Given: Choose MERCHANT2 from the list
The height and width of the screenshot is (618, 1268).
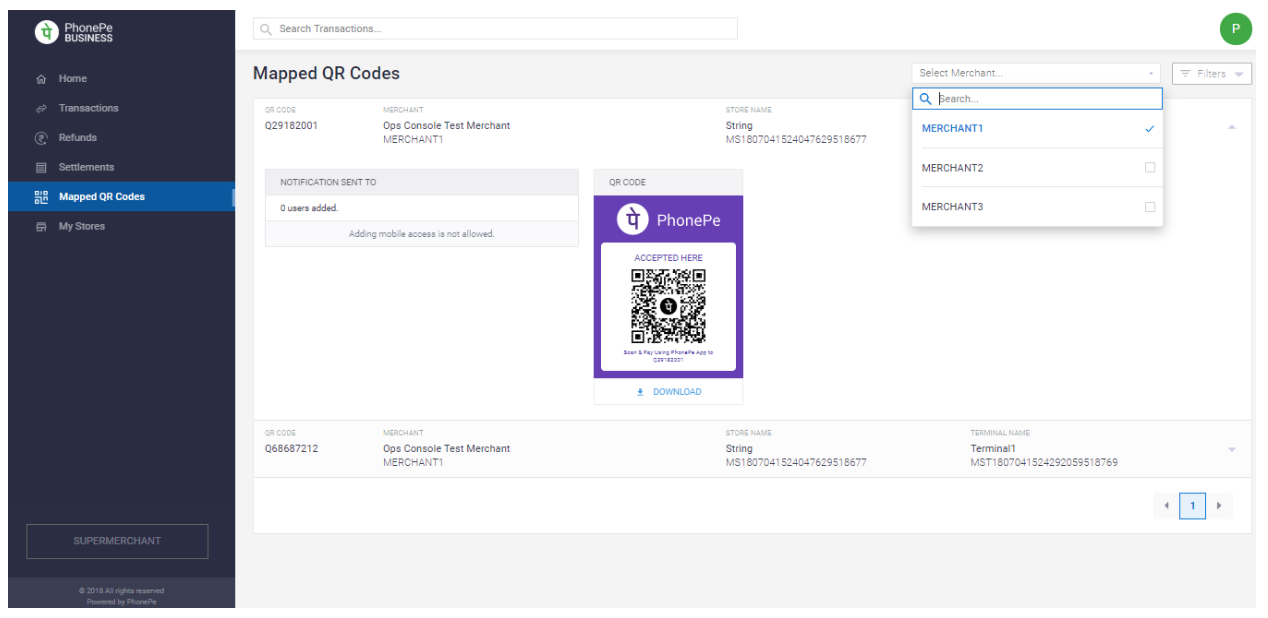Looking at the screenshot, I should (x=1037, y=168).
